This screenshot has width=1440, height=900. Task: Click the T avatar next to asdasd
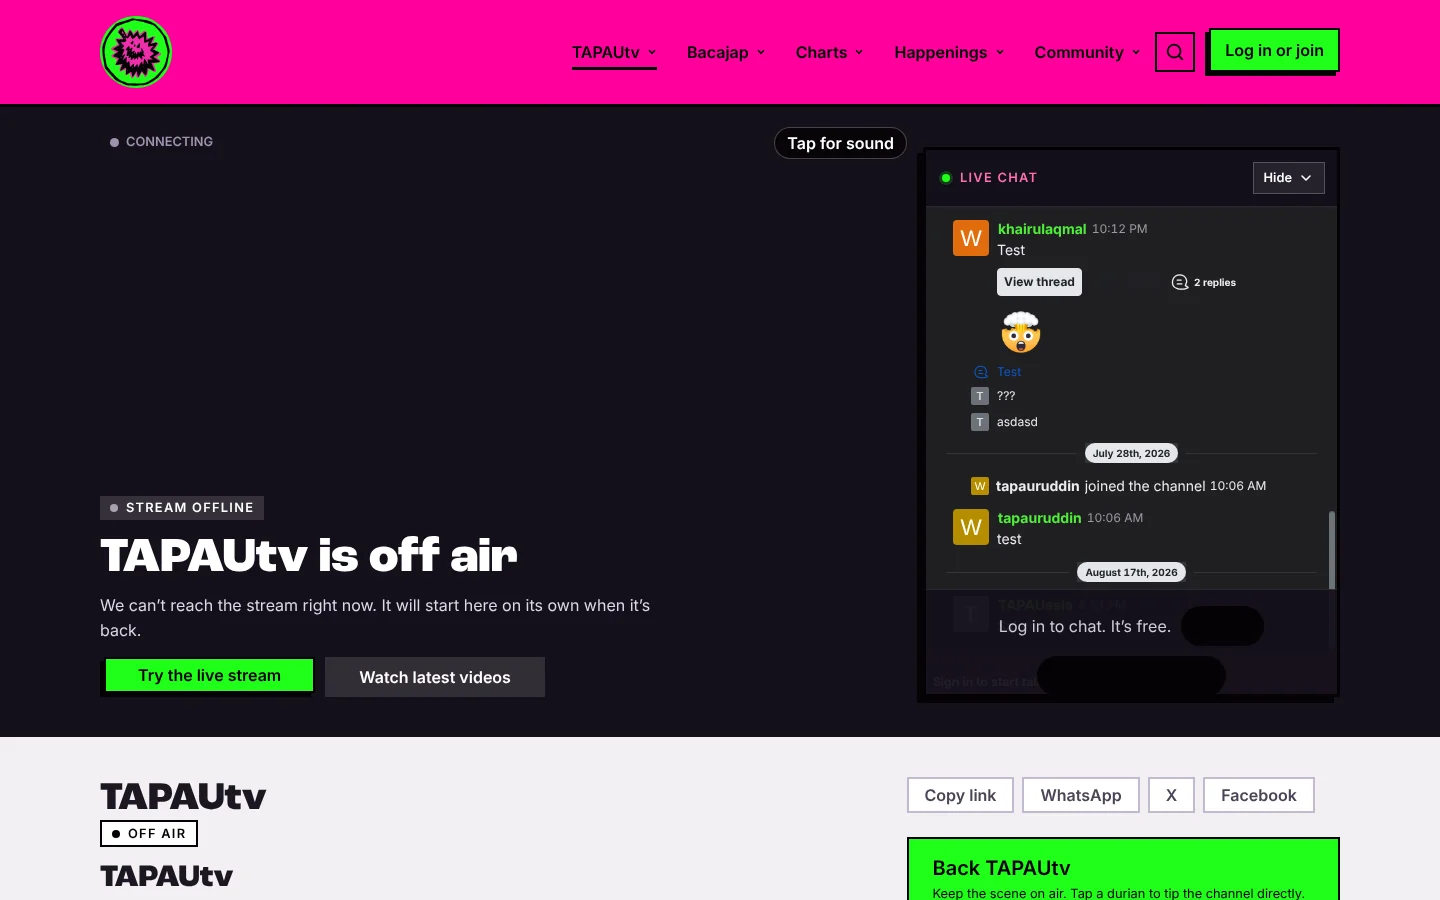point(980,422)
